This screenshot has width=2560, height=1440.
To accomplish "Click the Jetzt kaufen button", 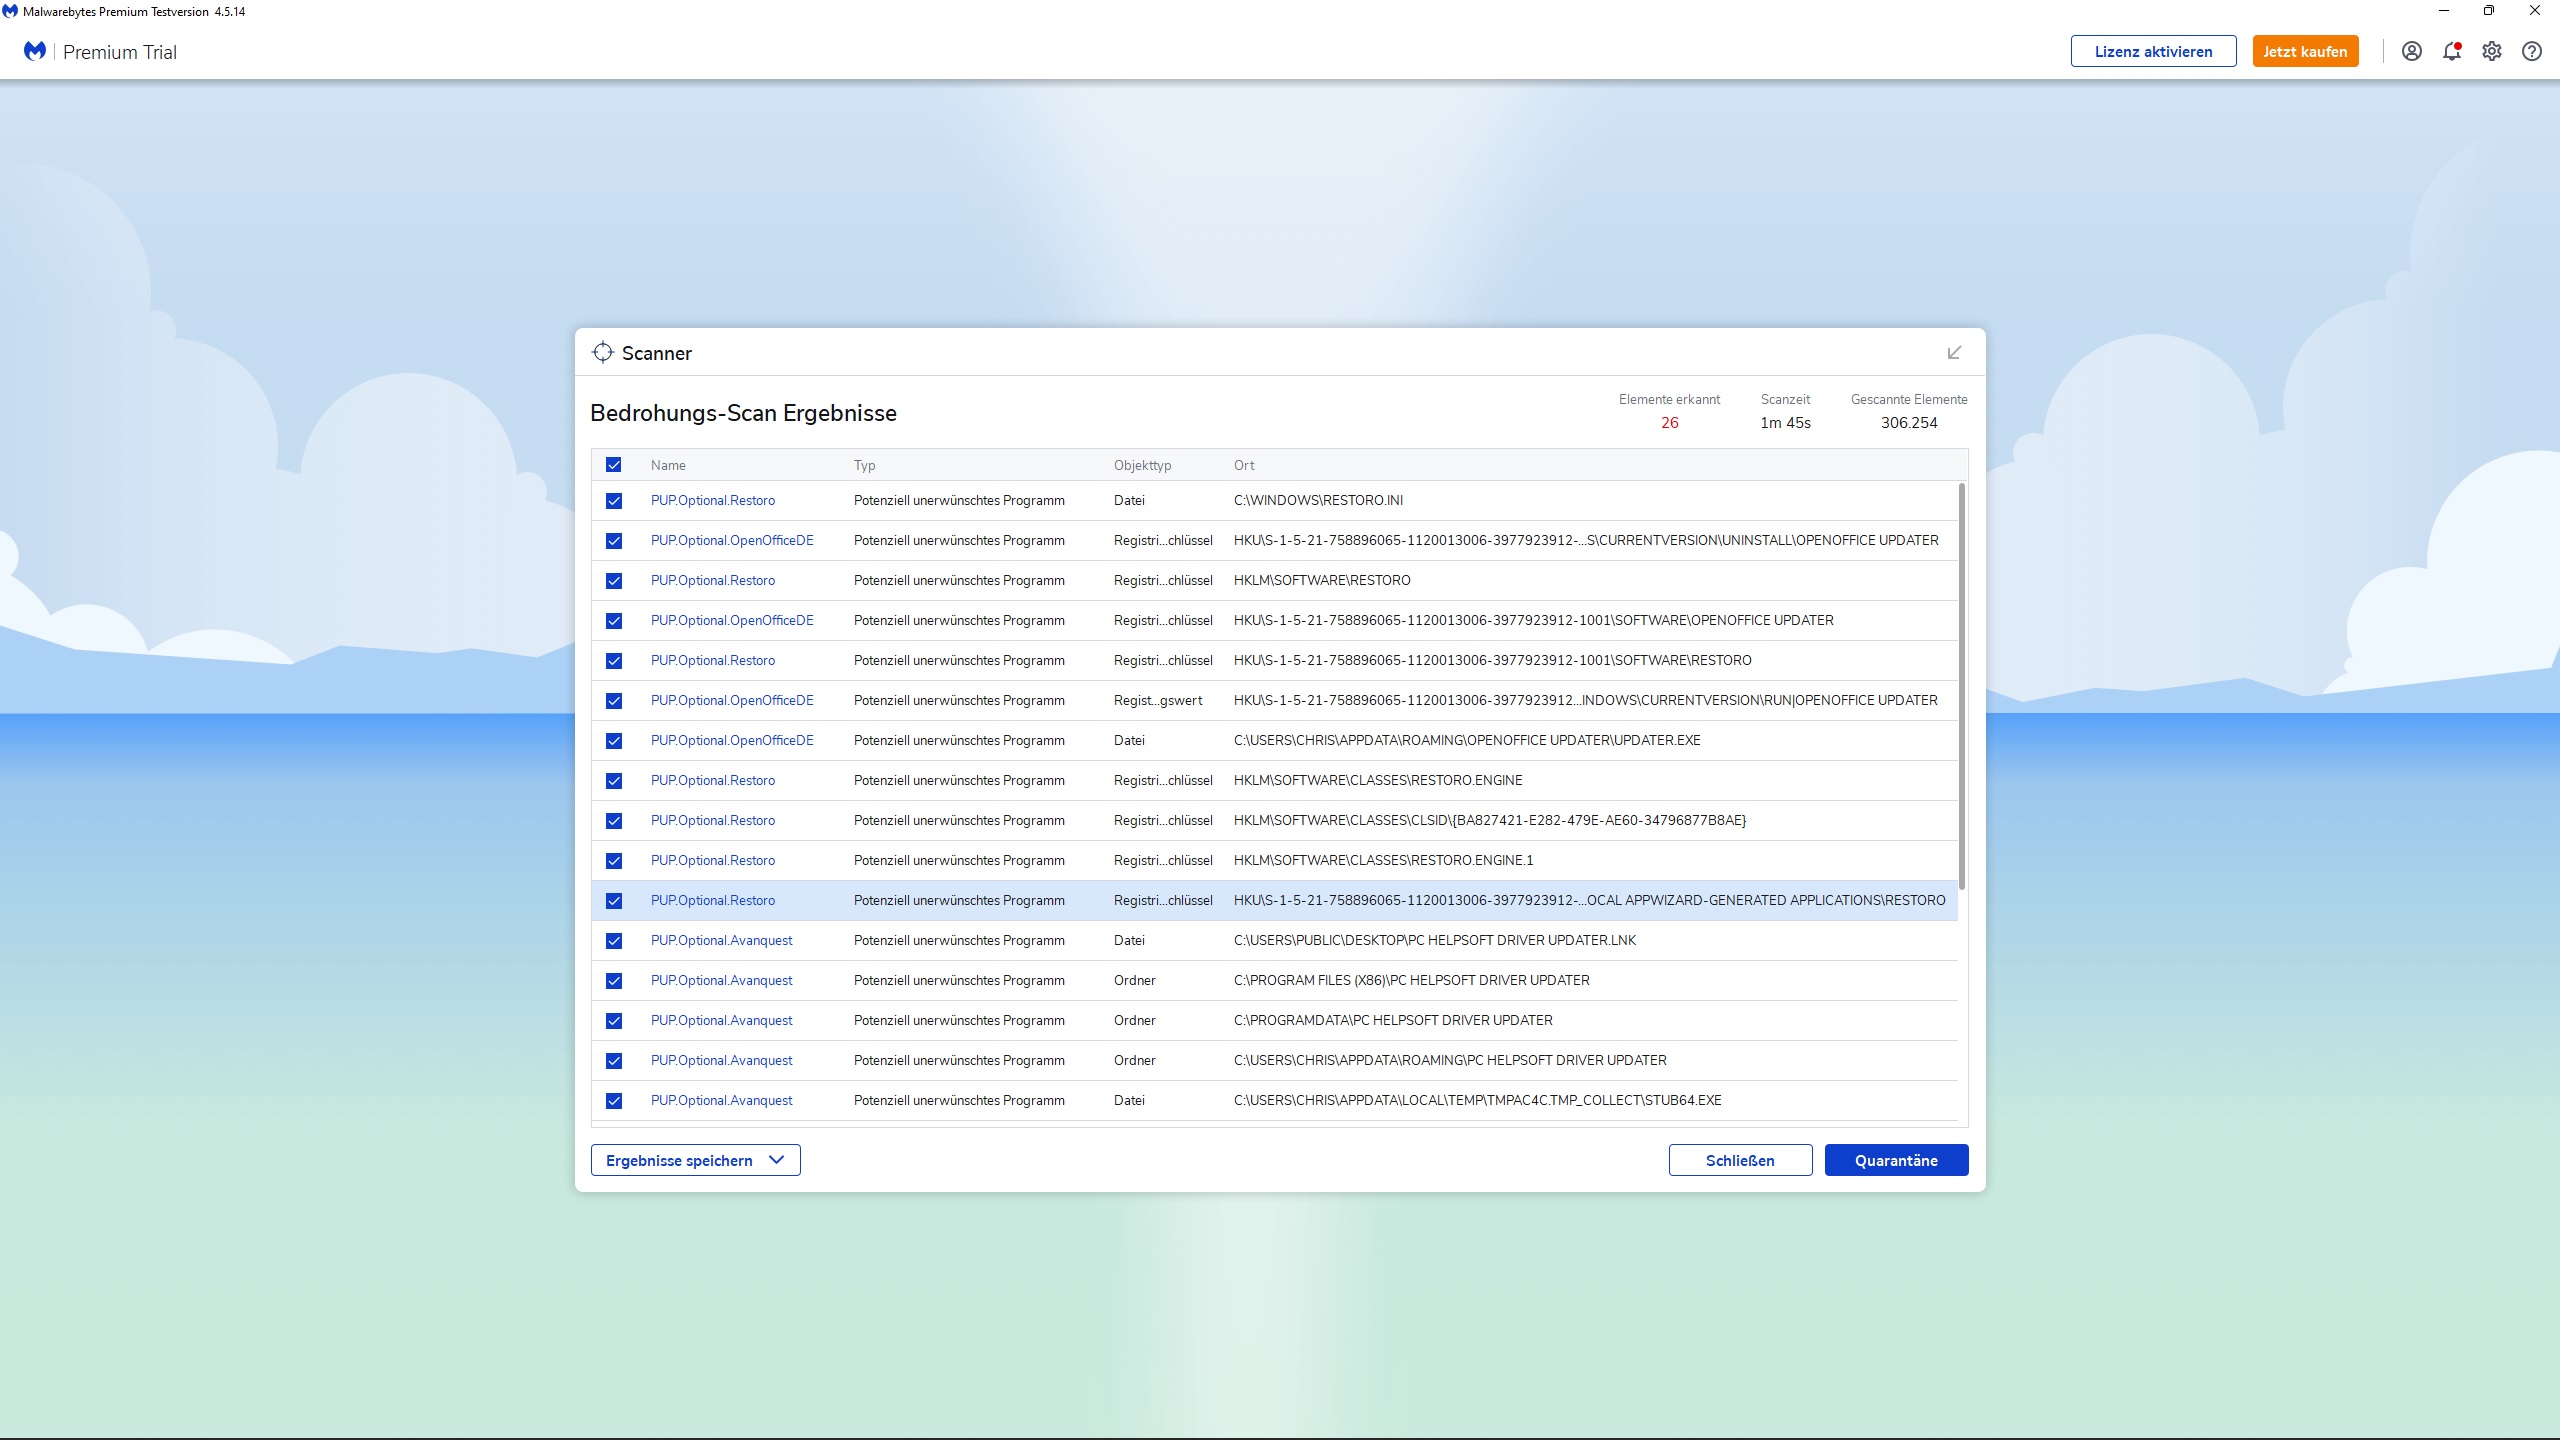I will click(2305, 51).
